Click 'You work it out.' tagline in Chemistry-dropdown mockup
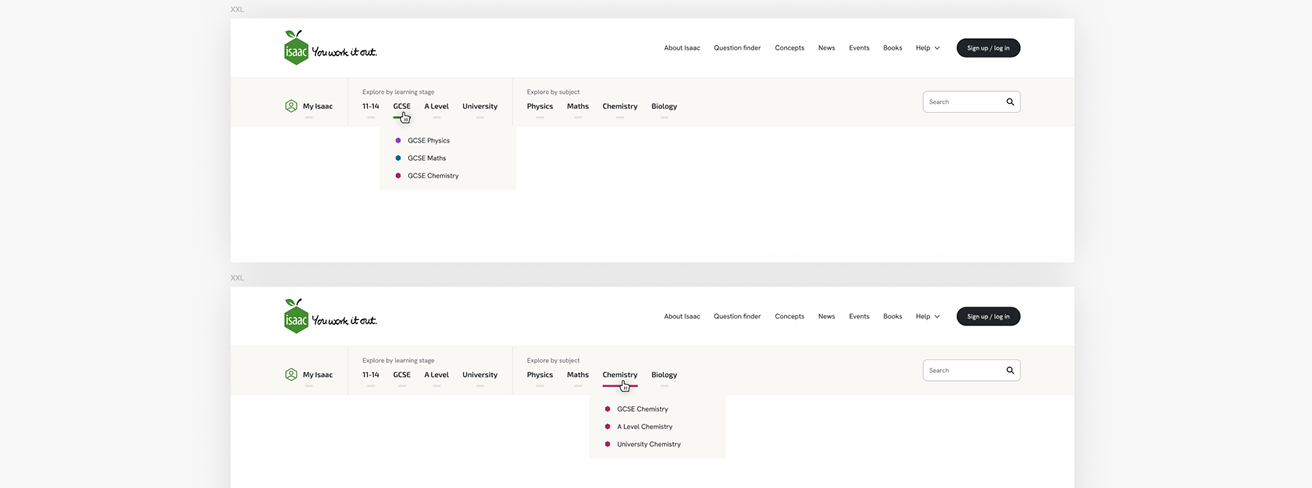 (344, 320)
